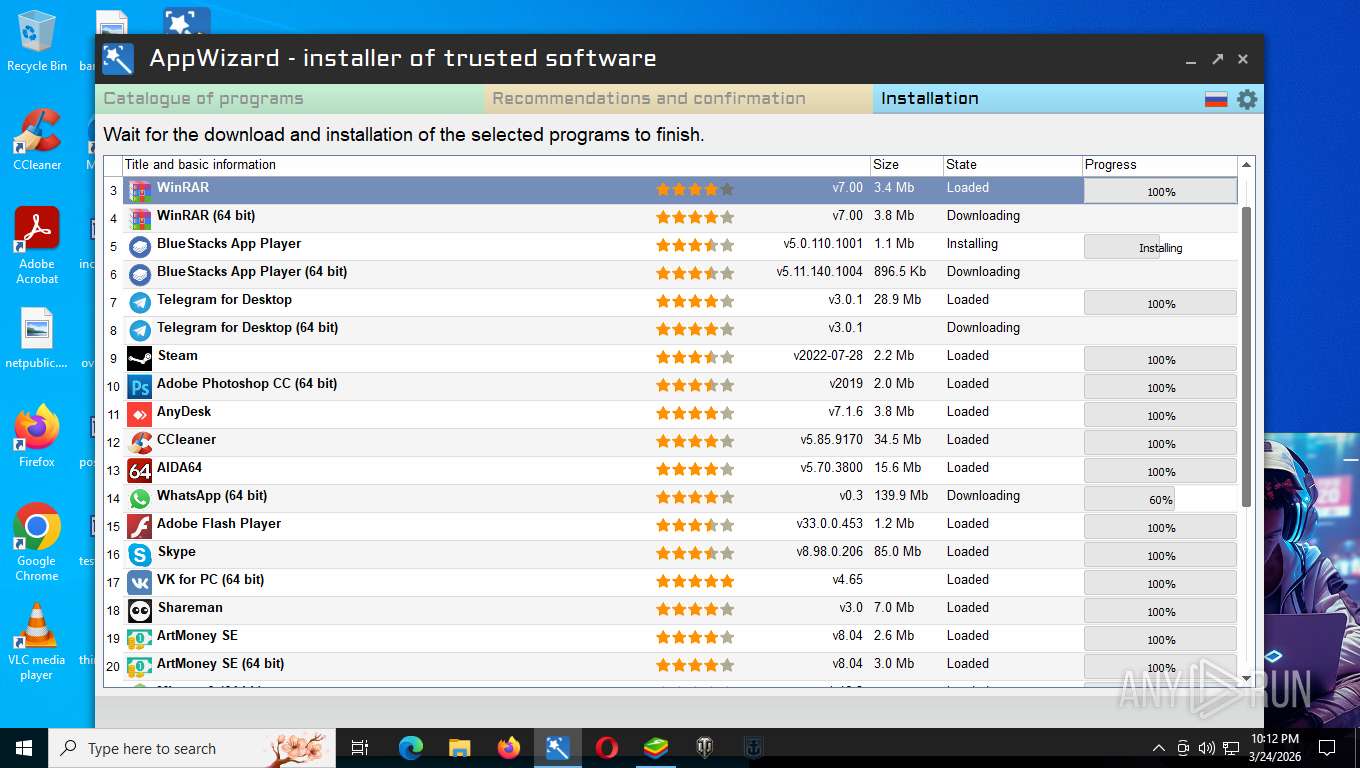1360x768 pixels.
Task: Click the ArtMoney SE (64 bit) icon
Action: click(140, 666)
